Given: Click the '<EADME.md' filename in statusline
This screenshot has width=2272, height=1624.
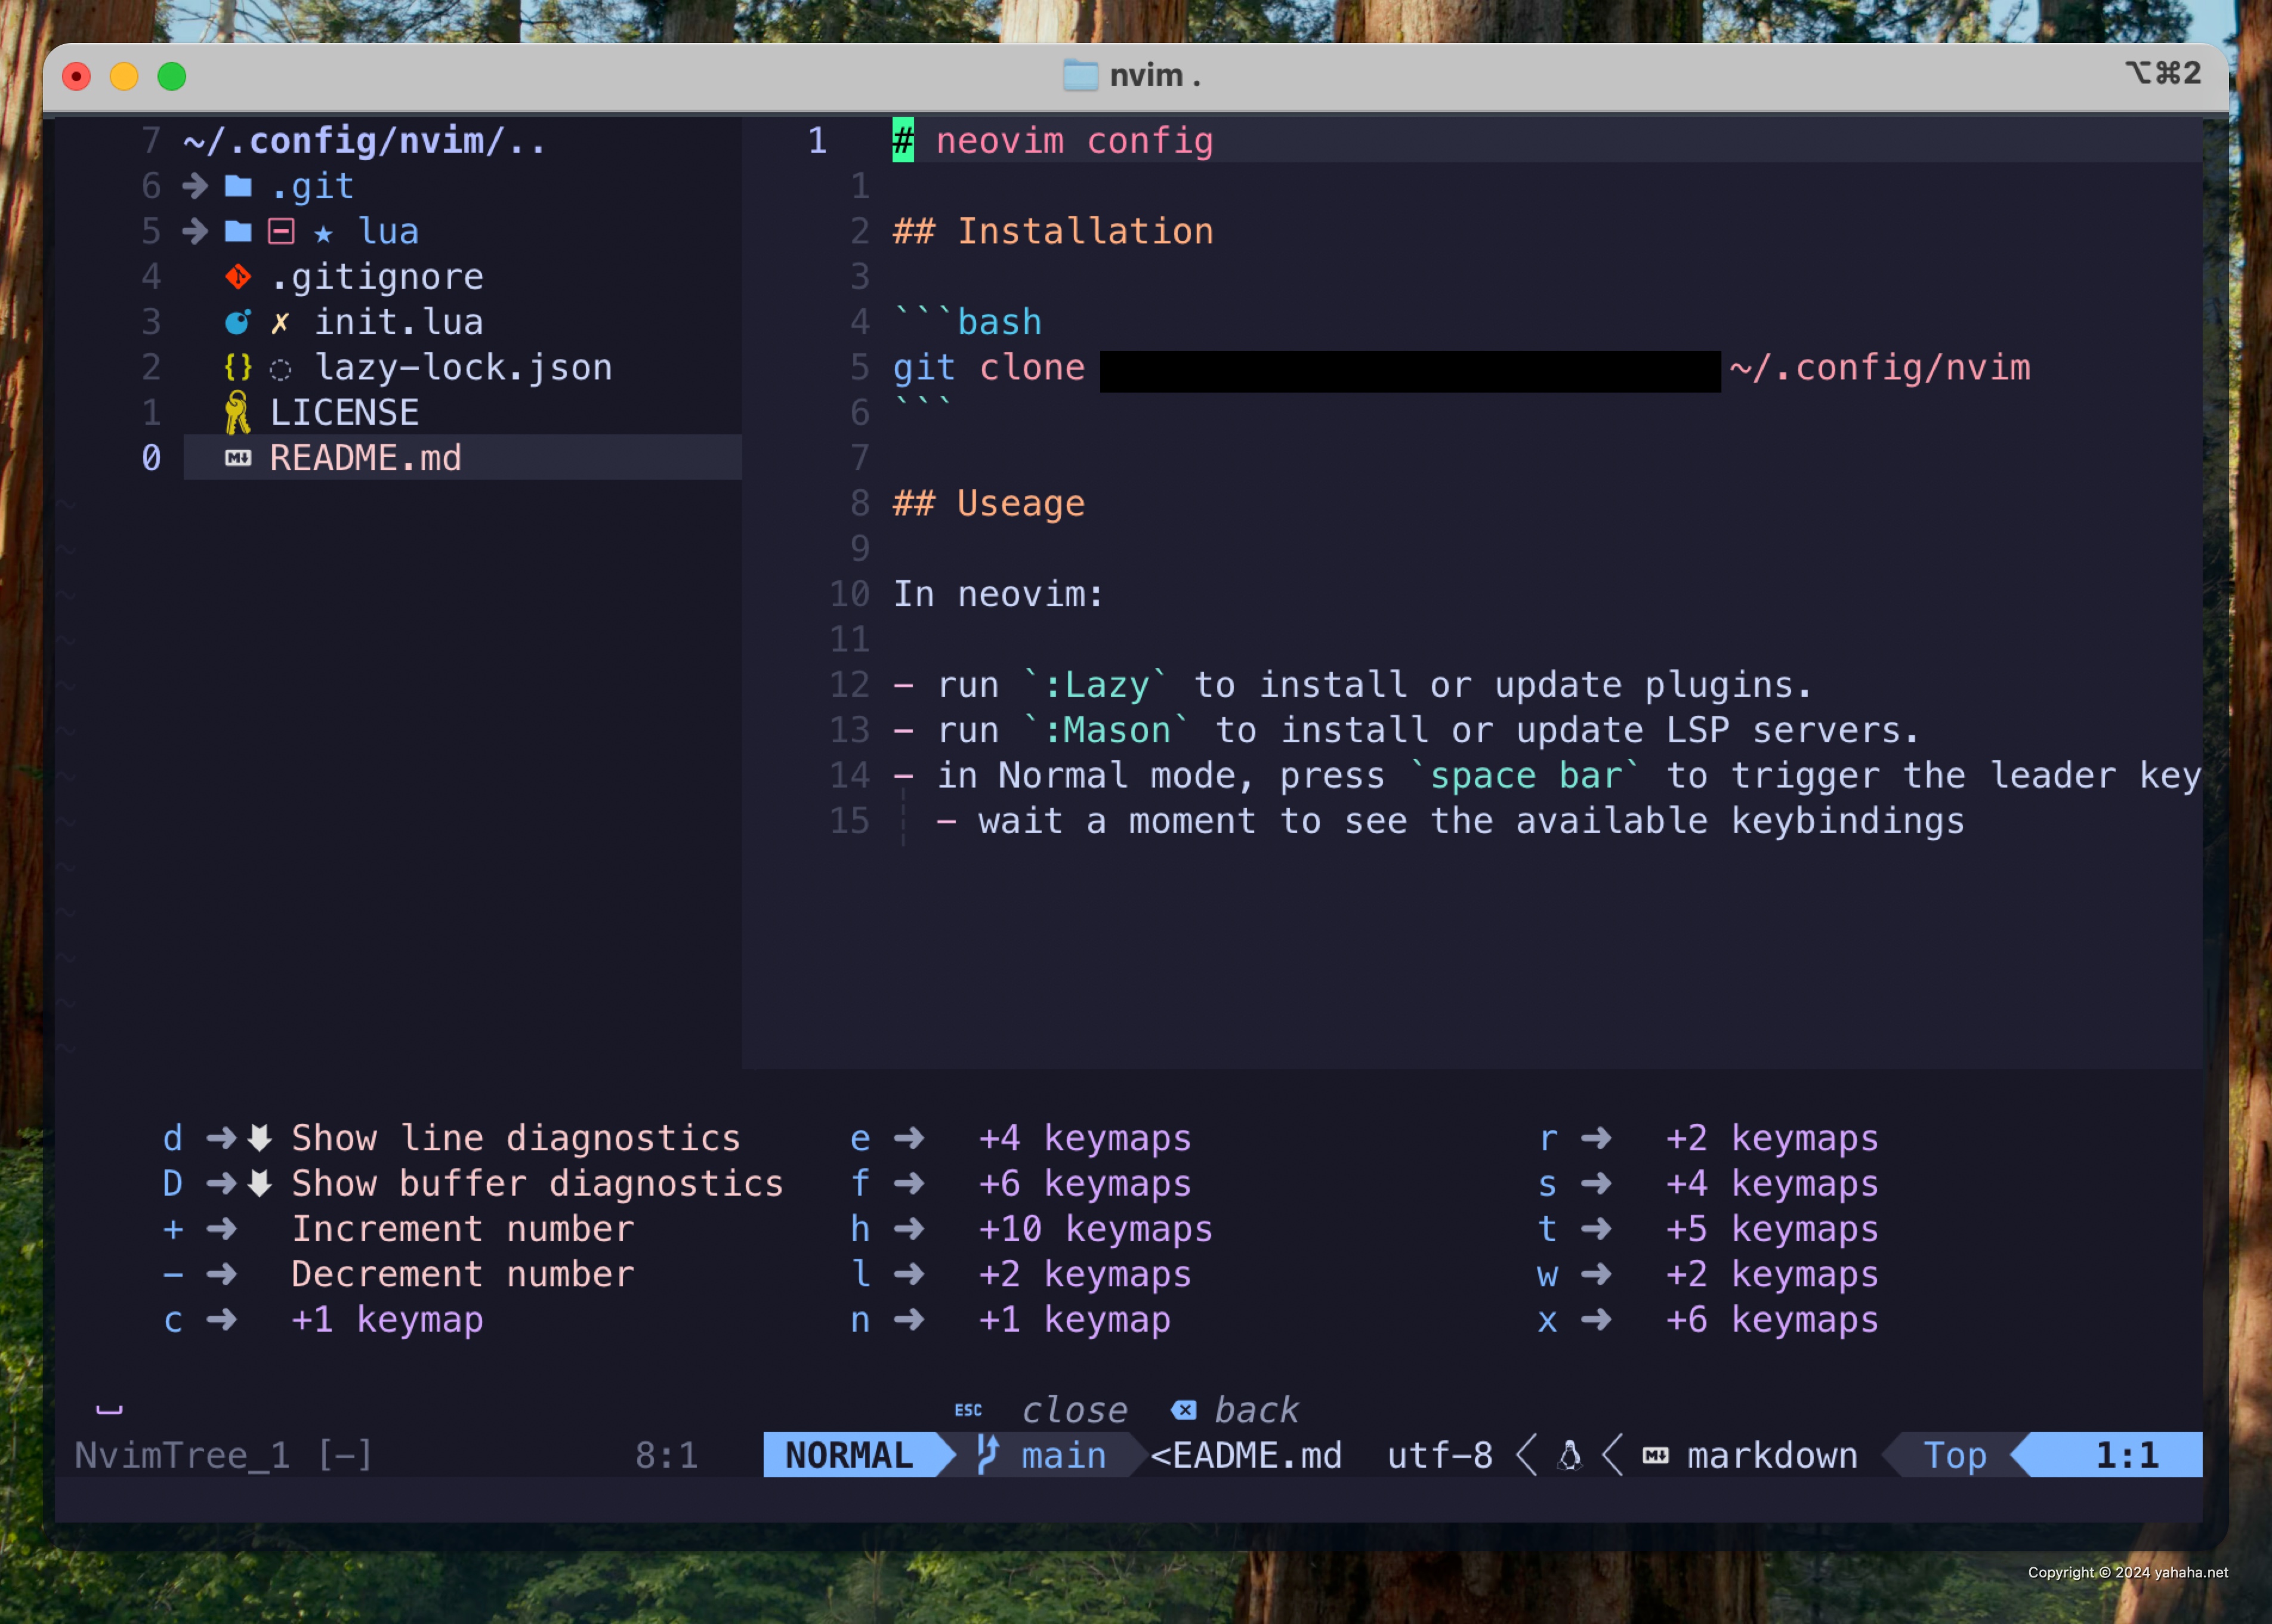Looking at the screenshot, I should tap(1246, 1455).
